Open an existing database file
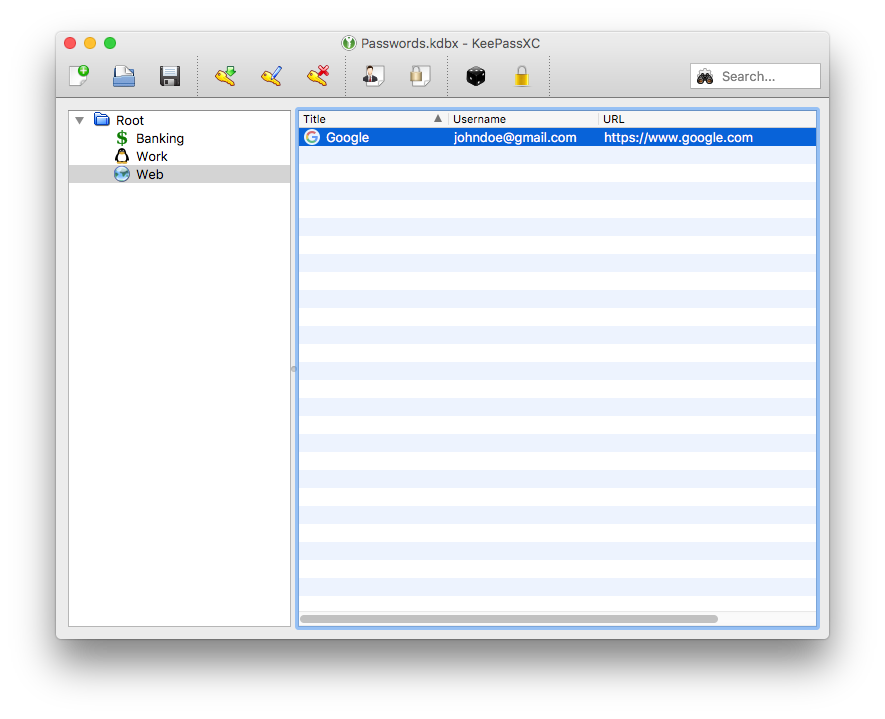The height and width of the screenshot is (719, 885). (x=124, y=76)
